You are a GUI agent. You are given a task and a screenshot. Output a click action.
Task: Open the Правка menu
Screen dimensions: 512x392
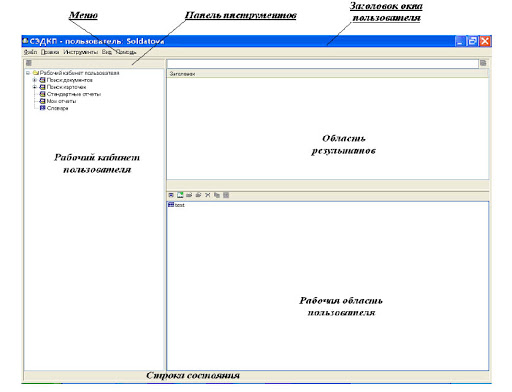pos(50,52)
